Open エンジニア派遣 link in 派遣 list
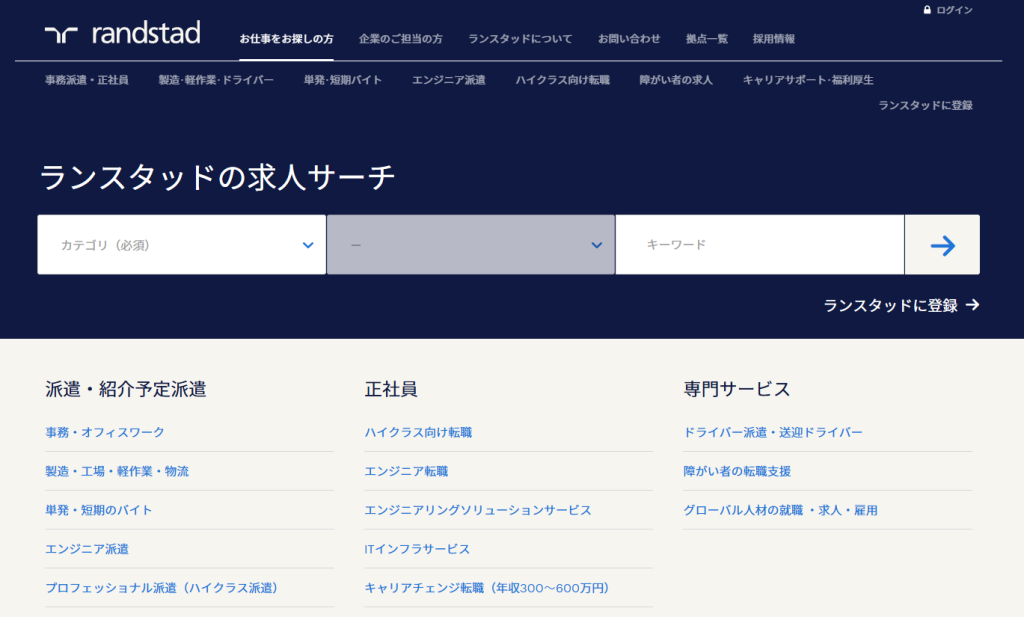 tap(87, 549)
